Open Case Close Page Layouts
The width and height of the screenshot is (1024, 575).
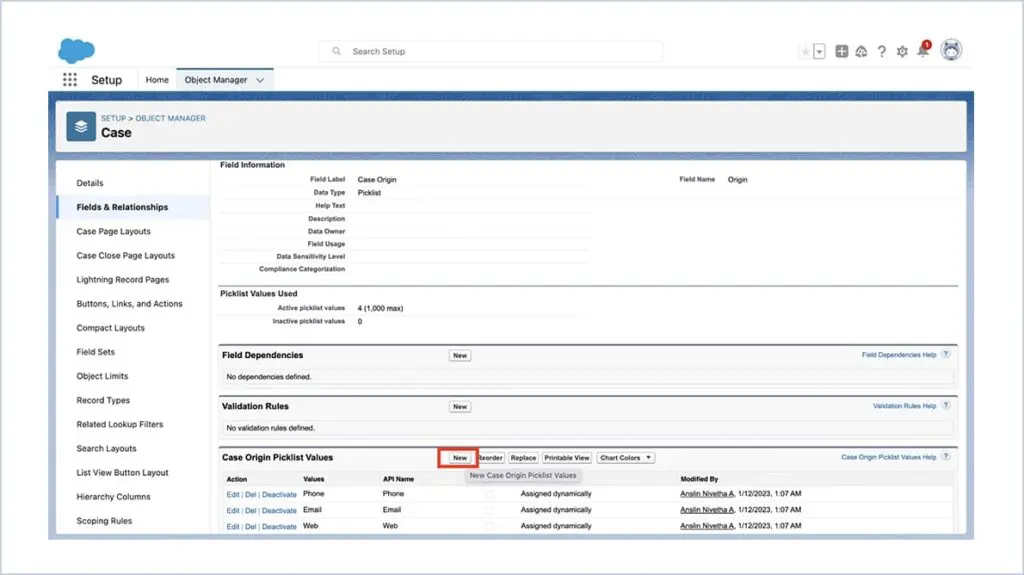click(125, 255)
